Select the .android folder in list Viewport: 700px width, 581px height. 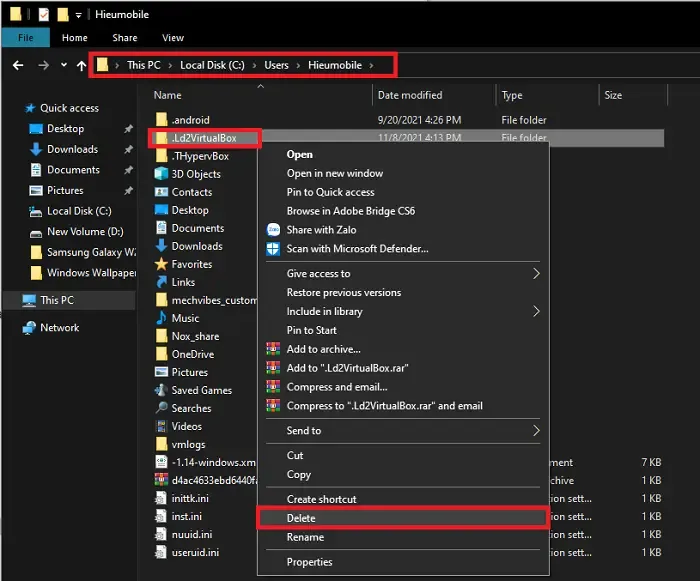tap(190, 121)
